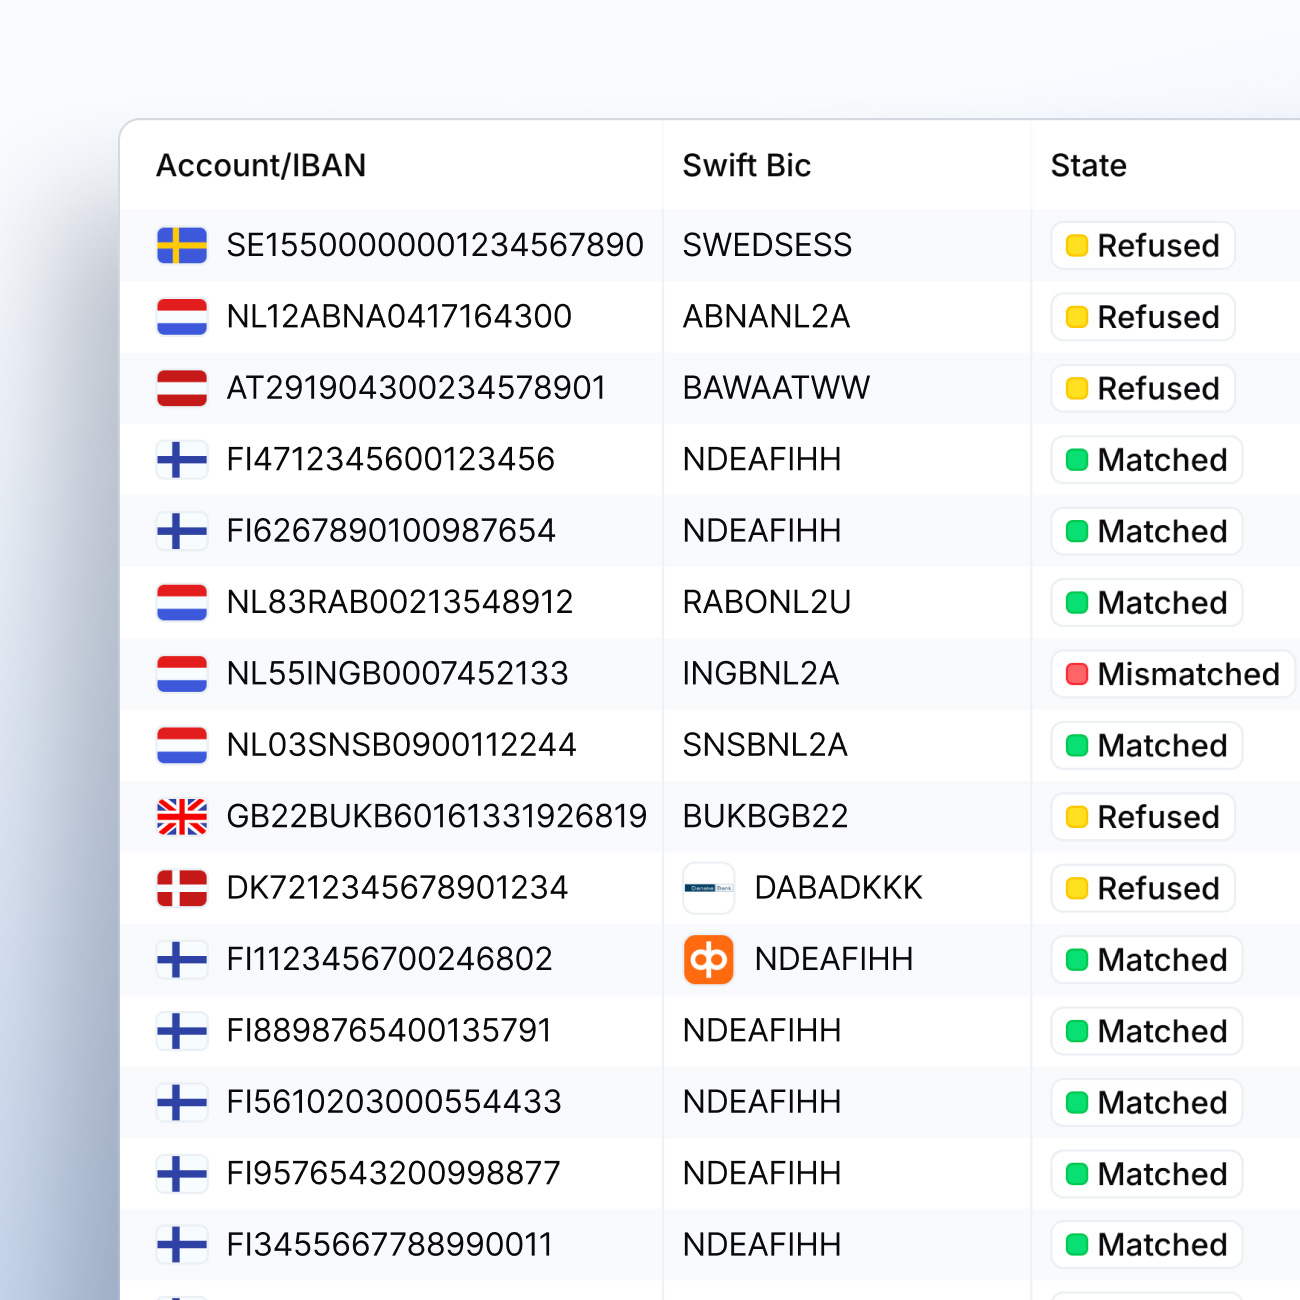Select the SNSBNL2A Swift code cell

(765, 745)
